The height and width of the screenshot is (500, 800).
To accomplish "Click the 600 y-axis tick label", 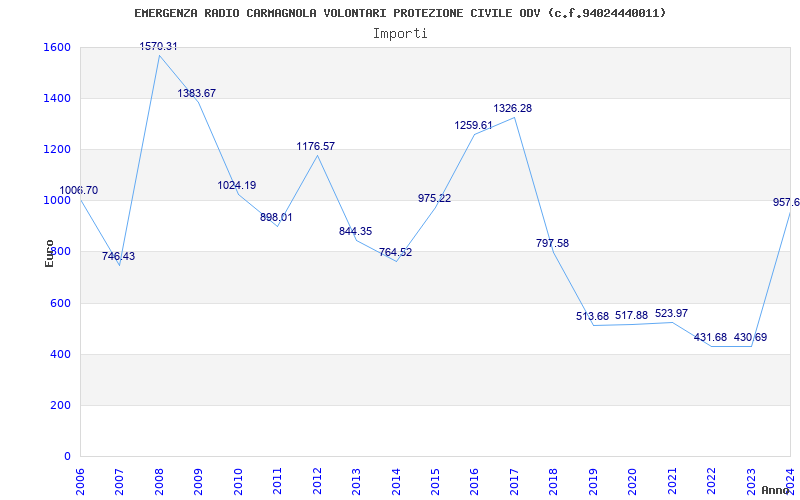I will pyautogui.click(x=58, y=303).
